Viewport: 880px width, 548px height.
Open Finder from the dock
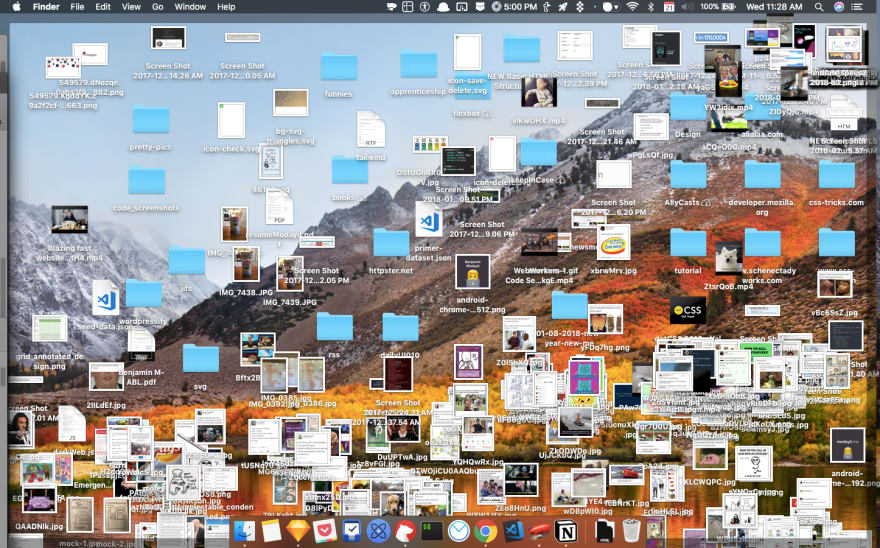(246, 532)
